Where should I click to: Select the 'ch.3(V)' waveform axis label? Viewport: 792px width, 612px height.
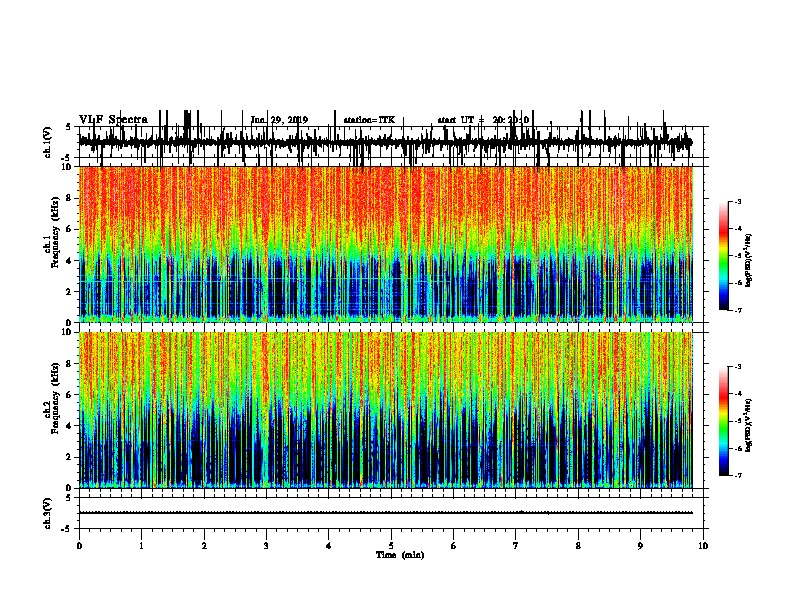tap(48, 513)
